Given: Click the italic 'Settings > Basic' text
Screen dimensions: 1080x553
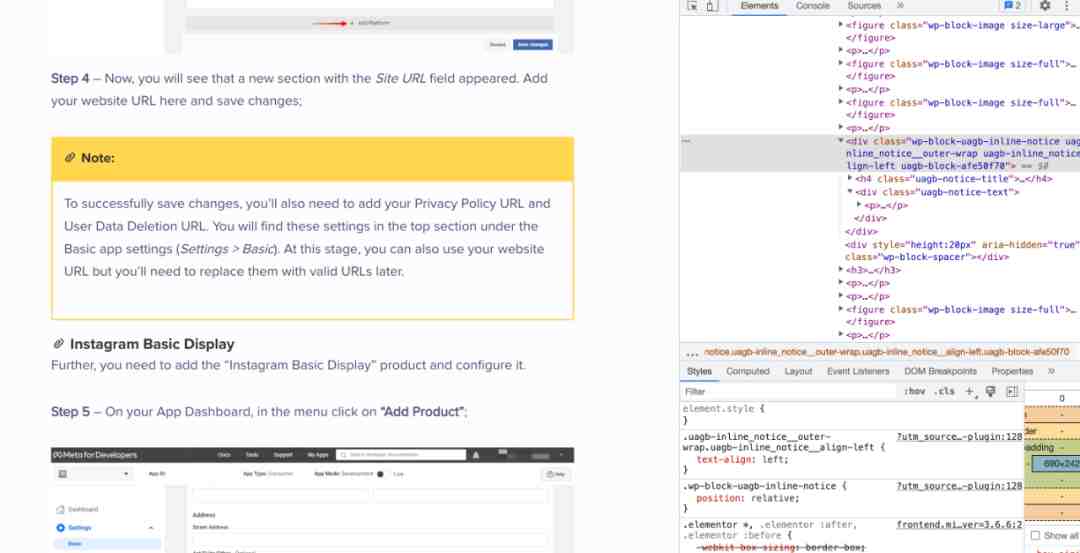Looking at the screenshot, I should tap(227, 249).
